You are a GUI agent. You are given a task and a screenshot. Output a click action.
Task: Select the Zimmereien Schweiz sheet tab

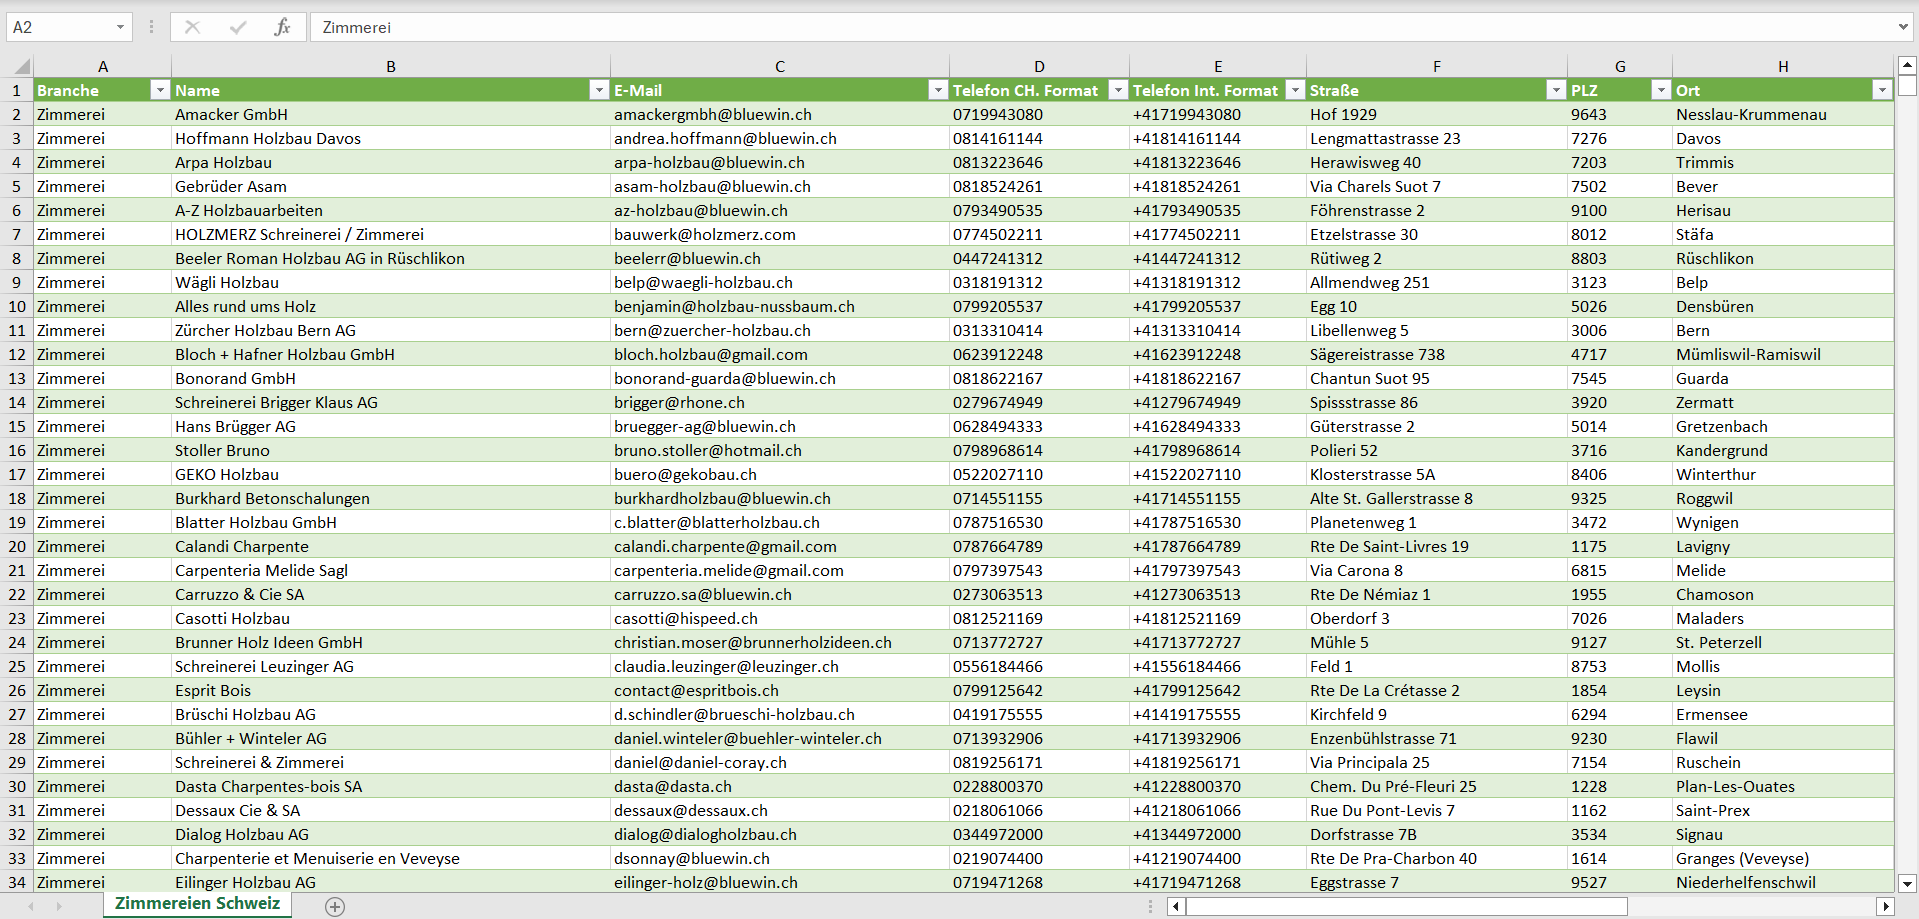(198, 904)
